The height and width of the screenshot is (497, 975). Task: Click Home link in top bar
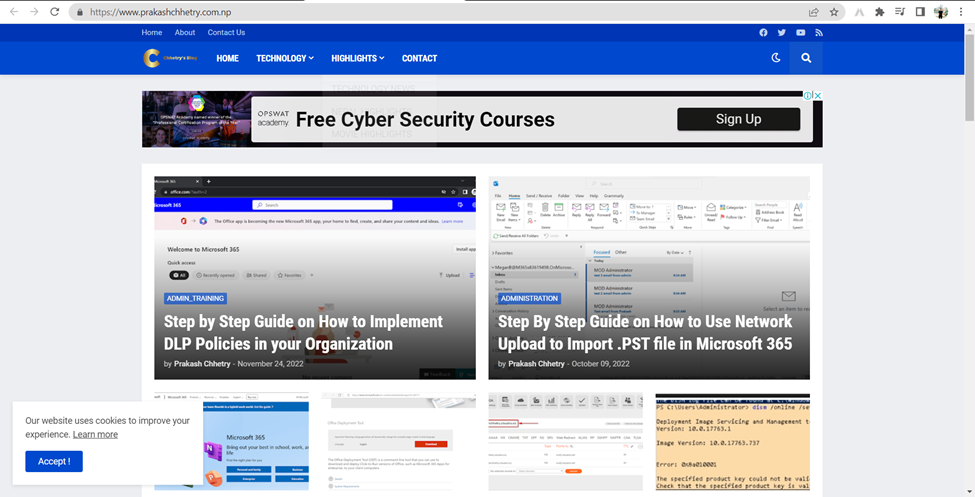pos(152,32)
